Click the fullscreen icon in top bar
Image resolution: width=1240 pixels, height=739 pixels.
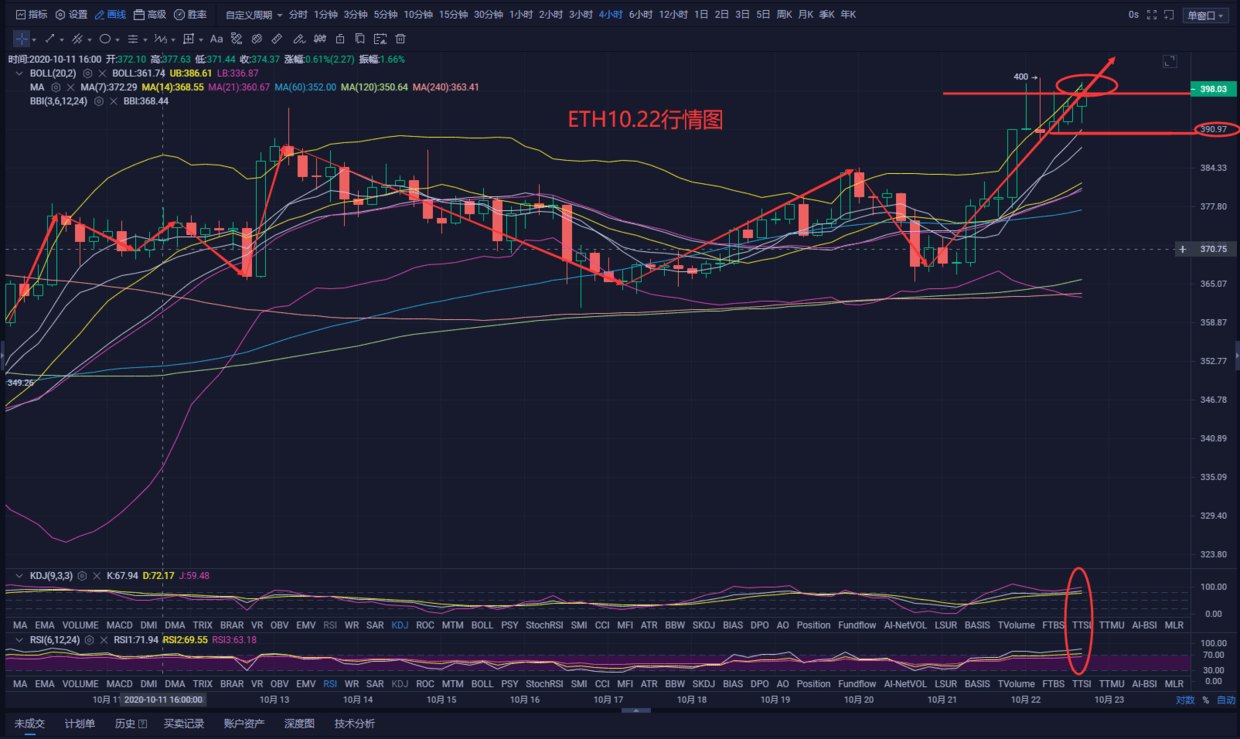(1152, 15)
